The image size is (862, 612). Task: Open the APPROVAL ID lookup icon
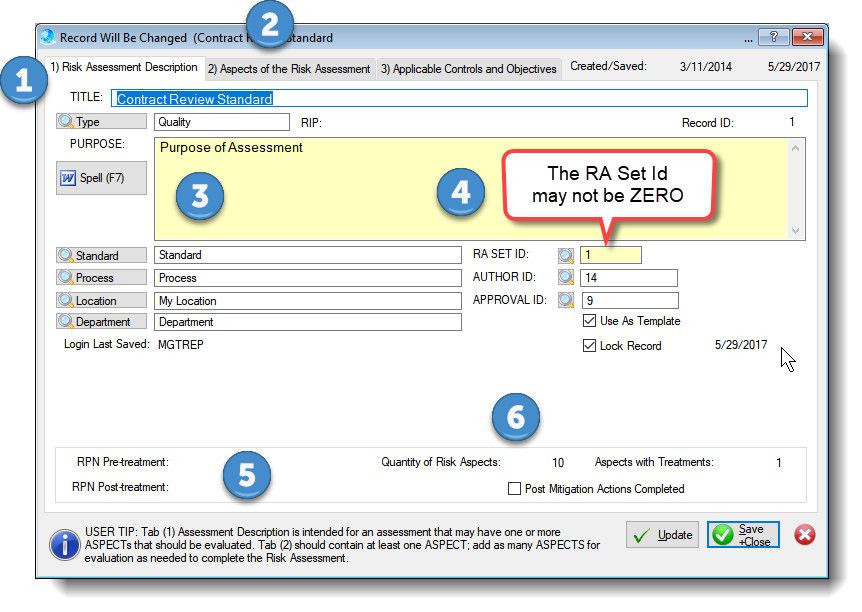[565, 300]
